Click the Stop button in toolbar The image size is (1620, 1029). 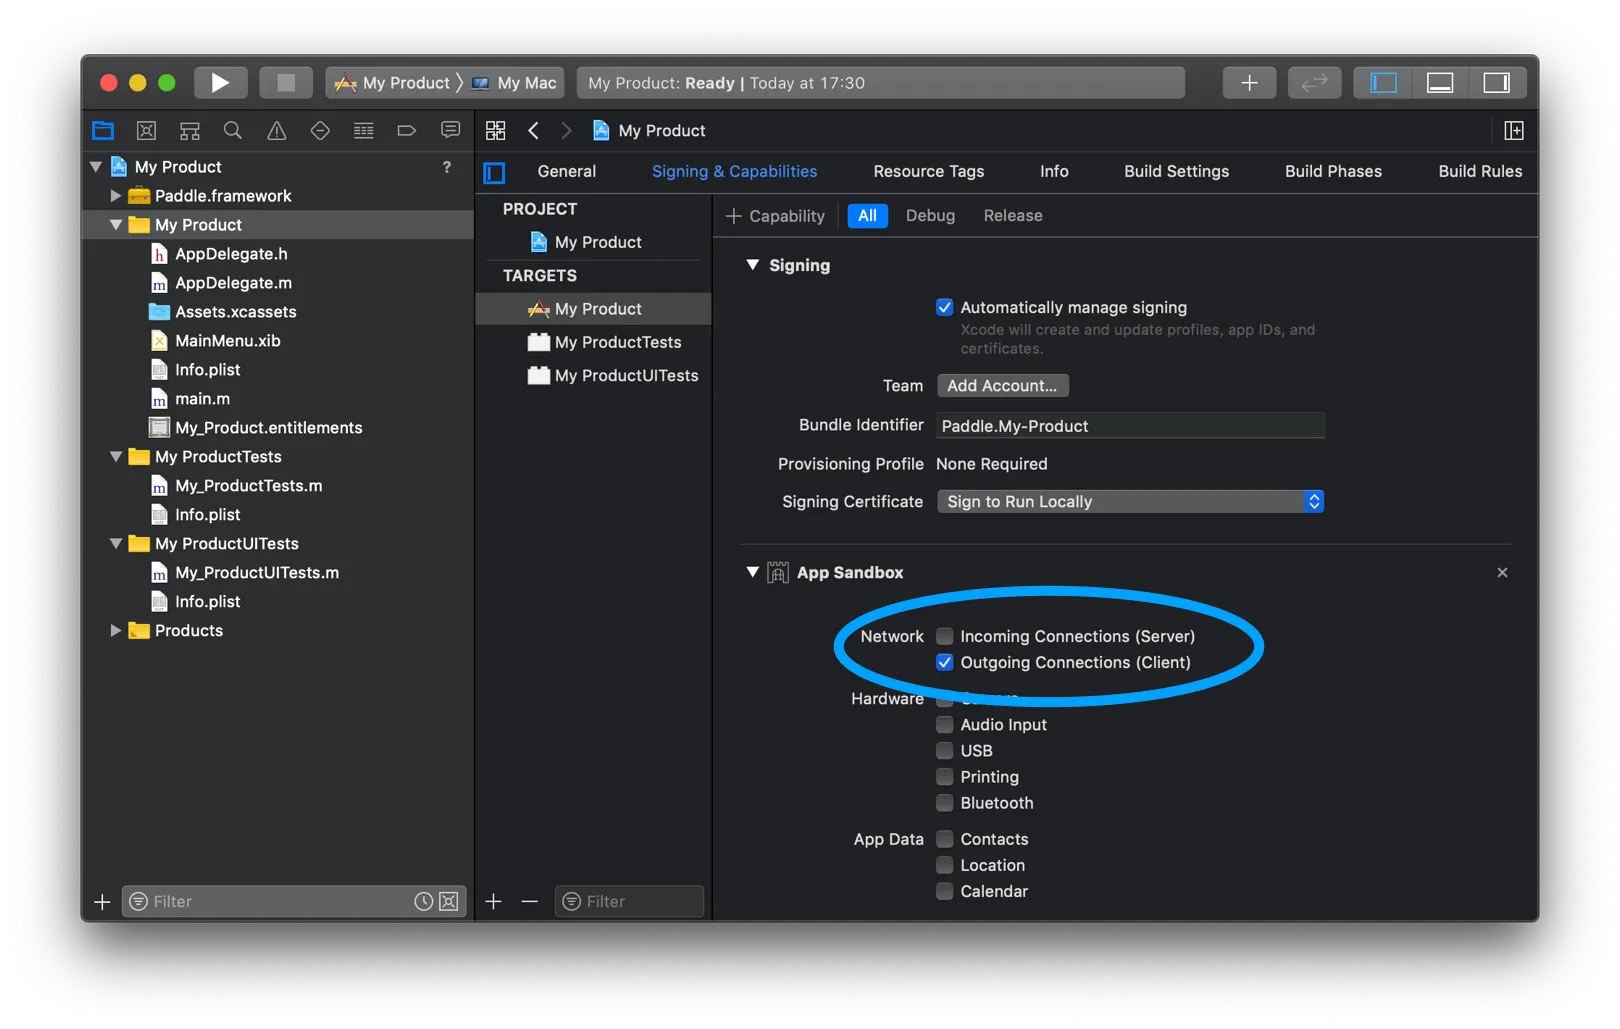click(x=286, y=83)
